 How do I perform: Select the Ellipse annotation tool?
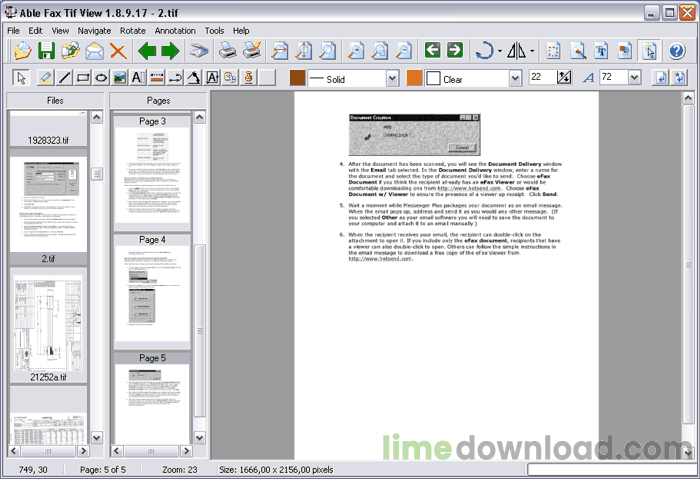pos(101,78)
